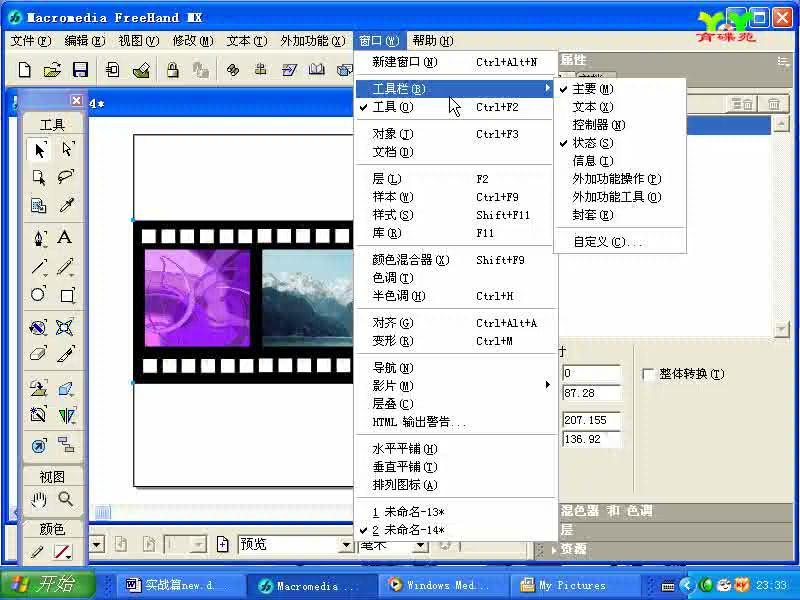Enable the 控制器 toolbar
Viewport: 800px width, 600px height.
click(x=620, y=125)
